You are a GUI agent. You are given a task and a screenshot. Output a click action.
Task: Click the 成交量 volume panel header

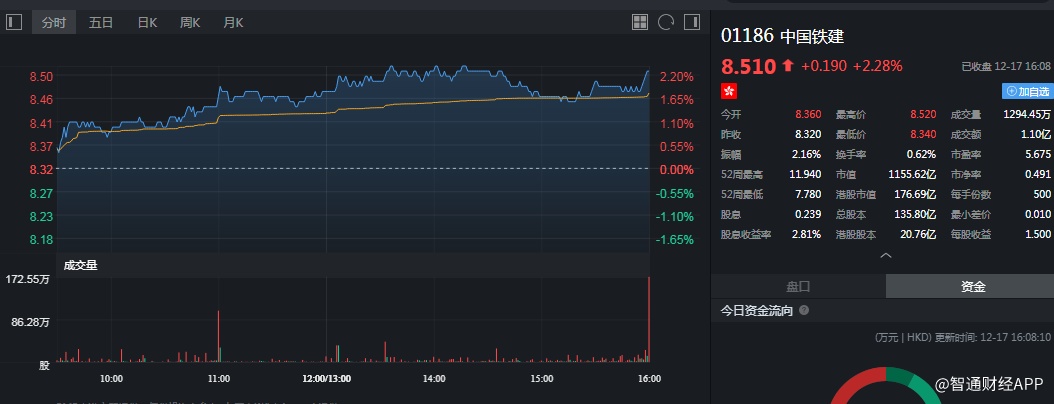pyautogui.click(x=81, y=265)
